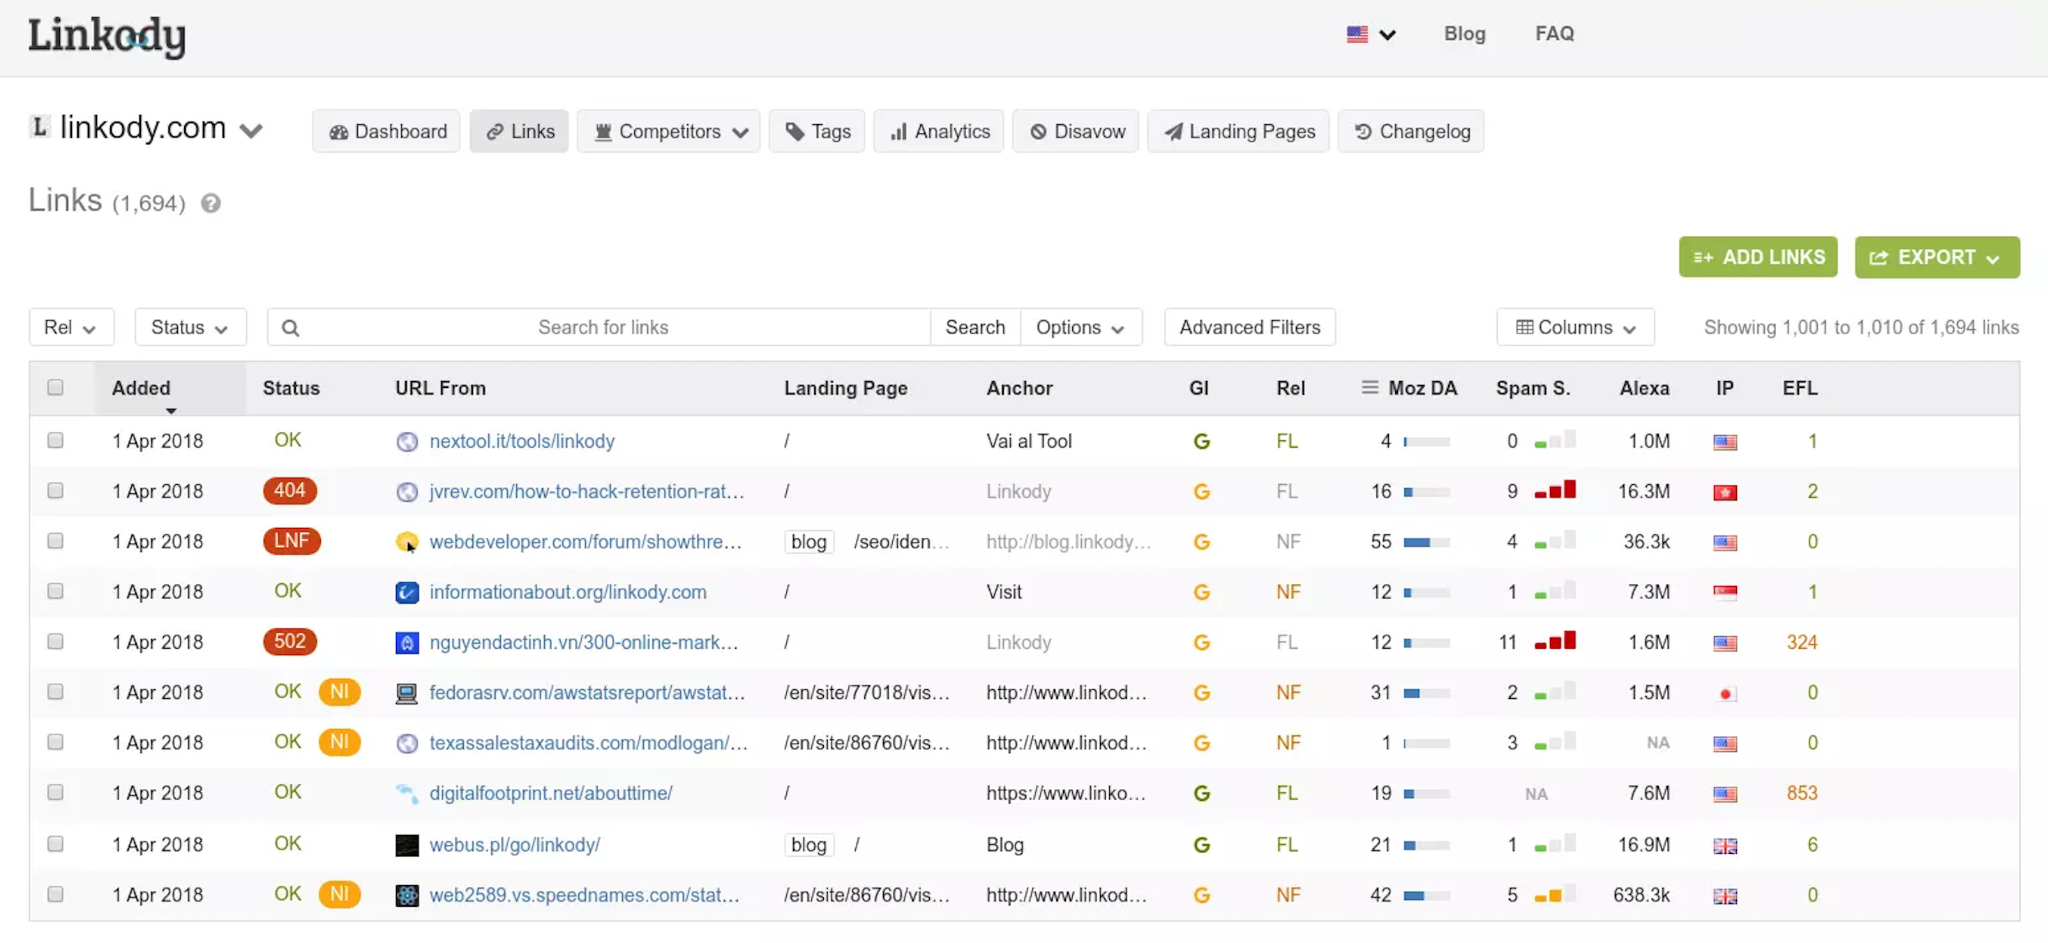Tick the checkbox for the digitalfootprint.net row
2048x943 pixels.
55,792
